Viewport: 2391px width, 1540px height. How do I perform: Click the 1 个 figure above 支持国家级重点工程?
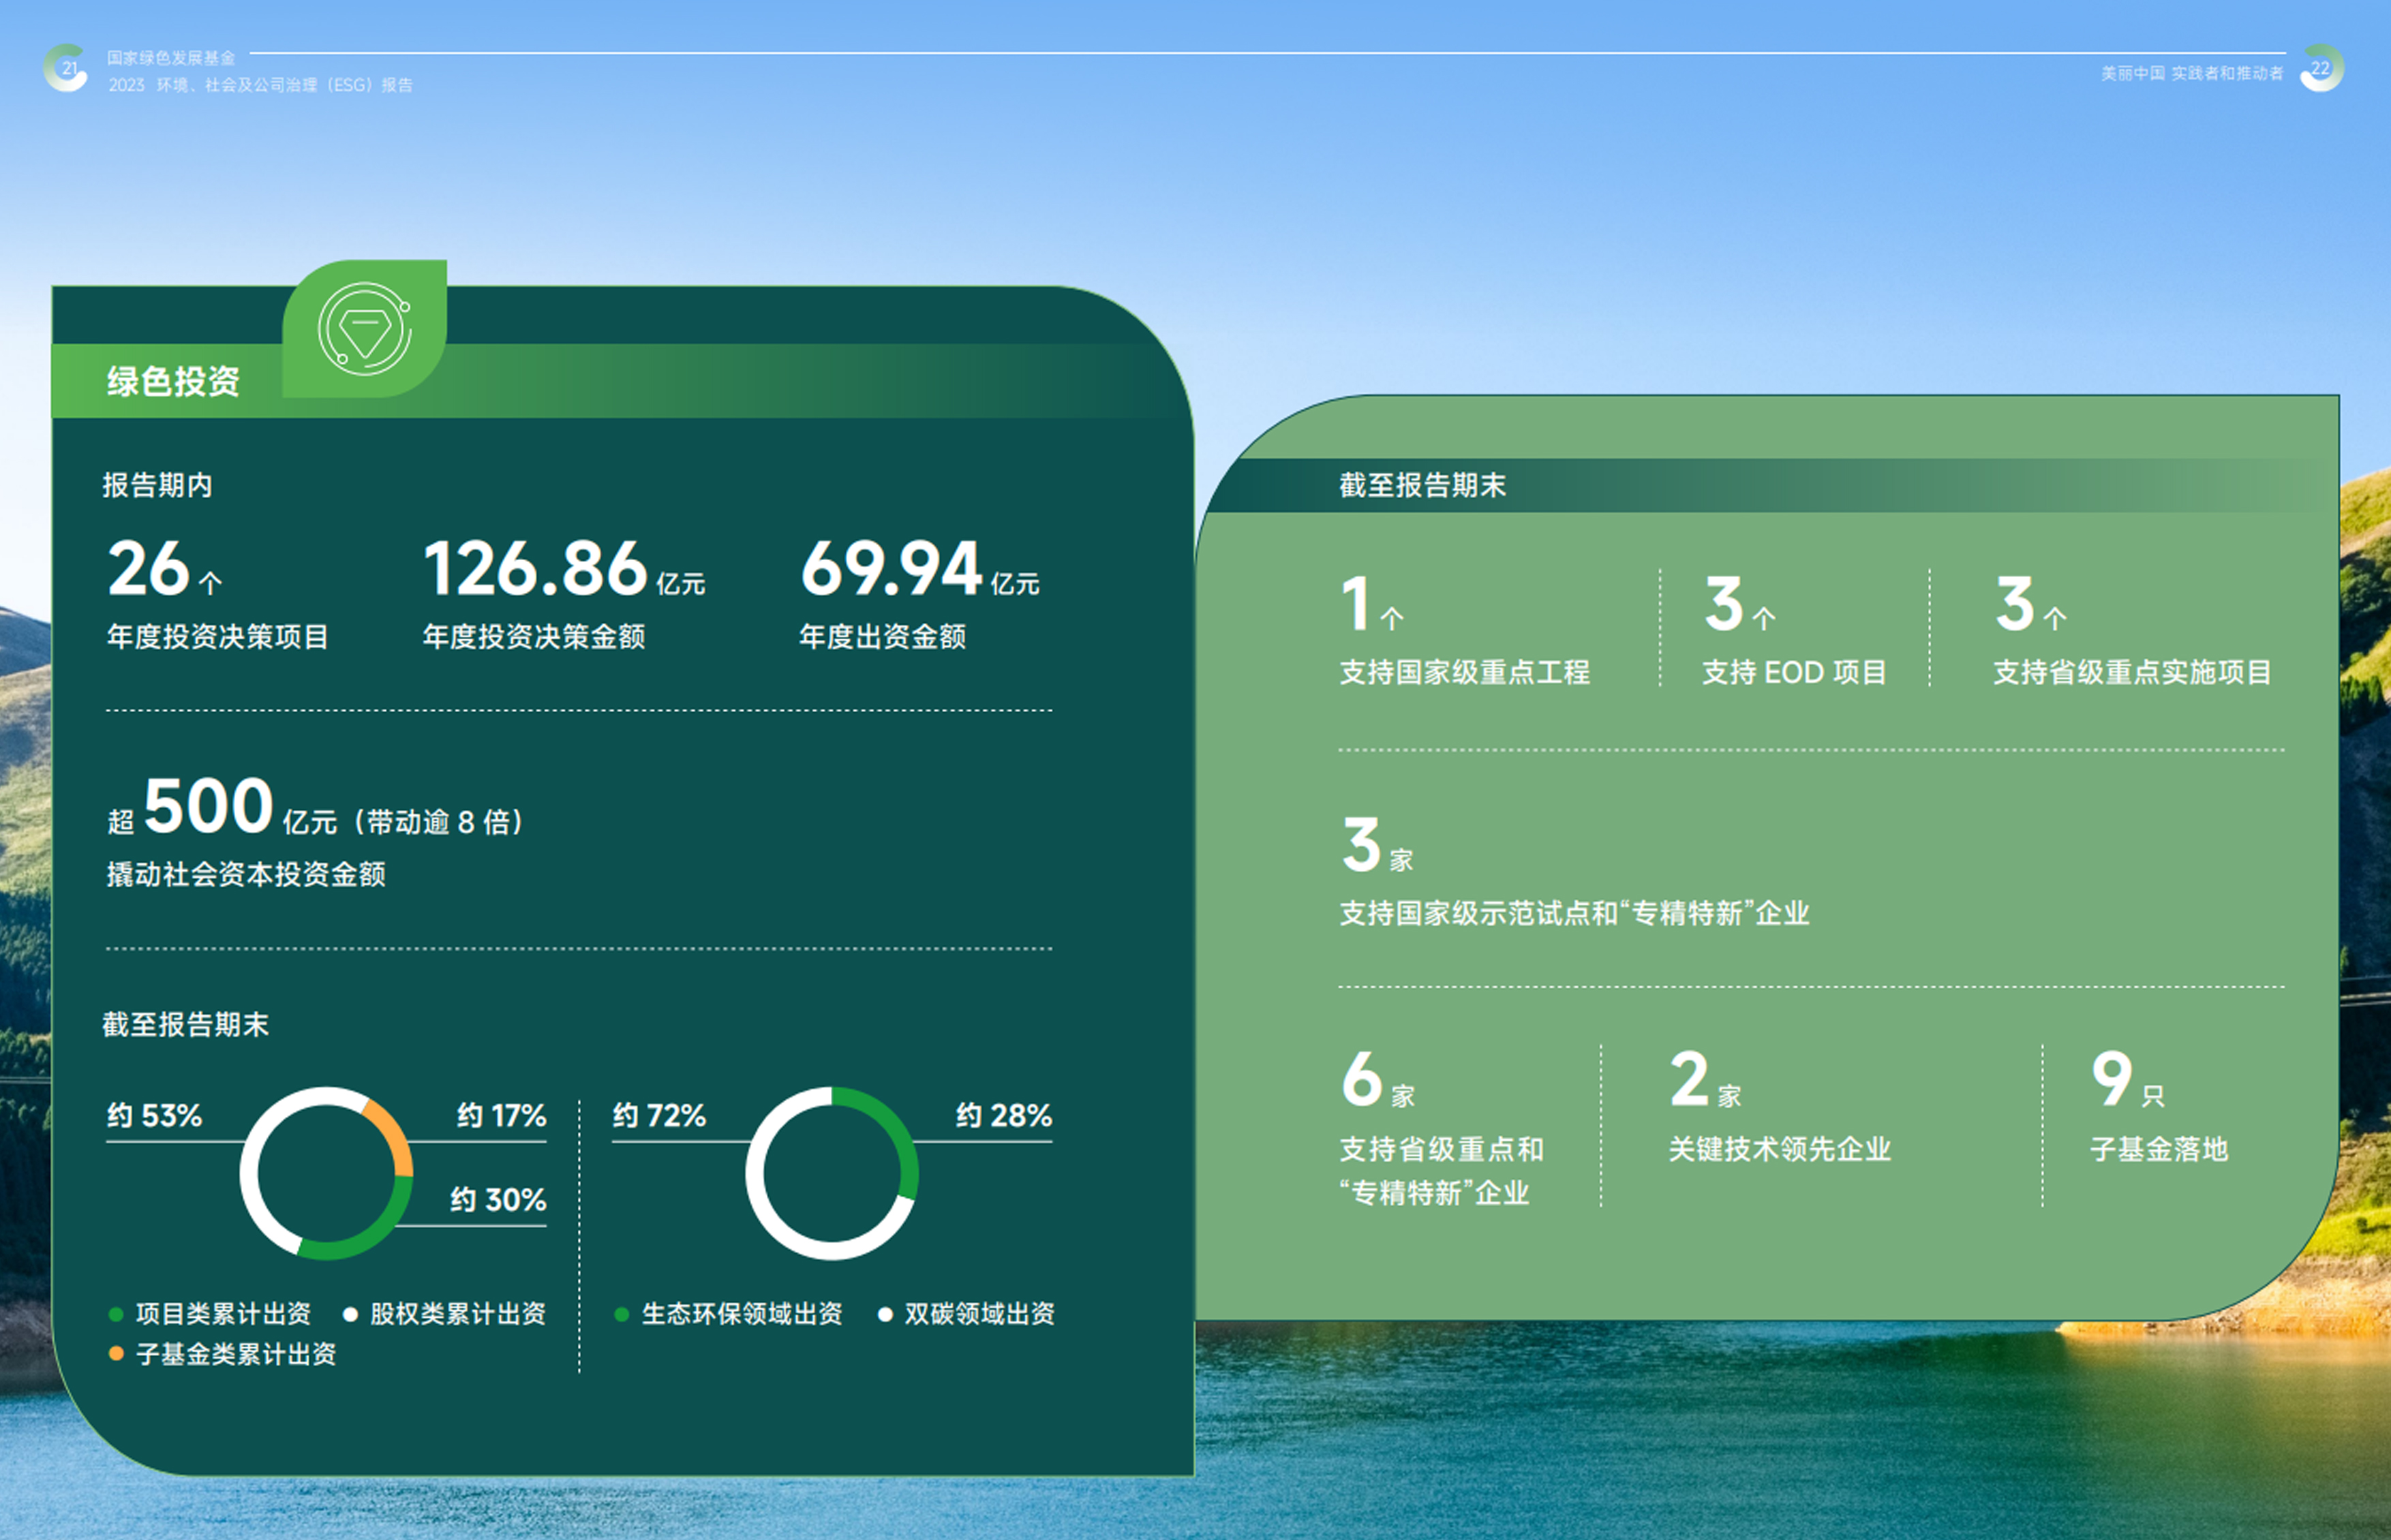[1372, 604]
